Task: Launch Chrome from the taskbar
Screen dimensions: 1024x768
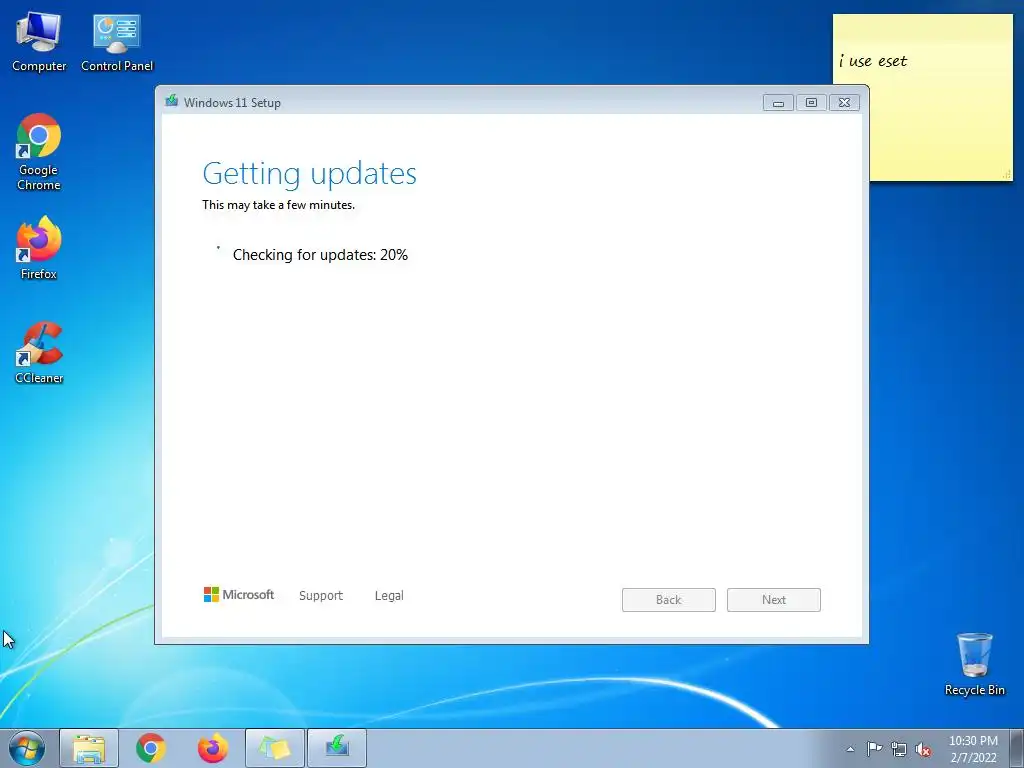Action: [x=151, y=748]
